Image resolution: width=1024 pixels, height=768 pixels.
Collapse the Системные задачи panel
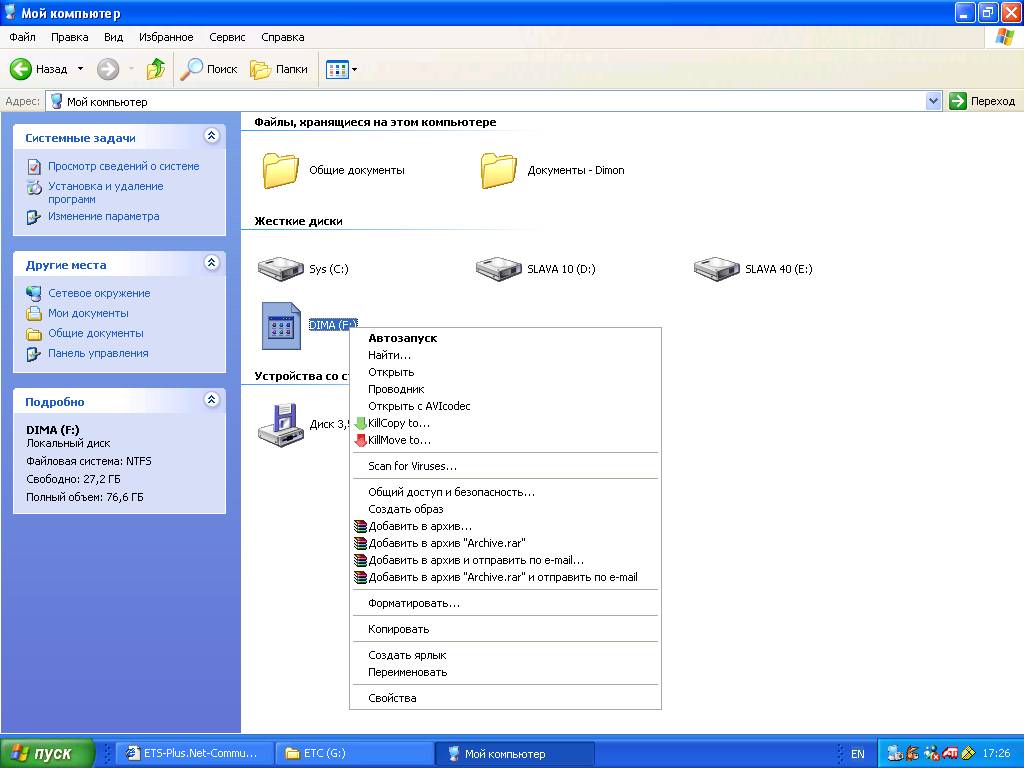coord(211,136)
